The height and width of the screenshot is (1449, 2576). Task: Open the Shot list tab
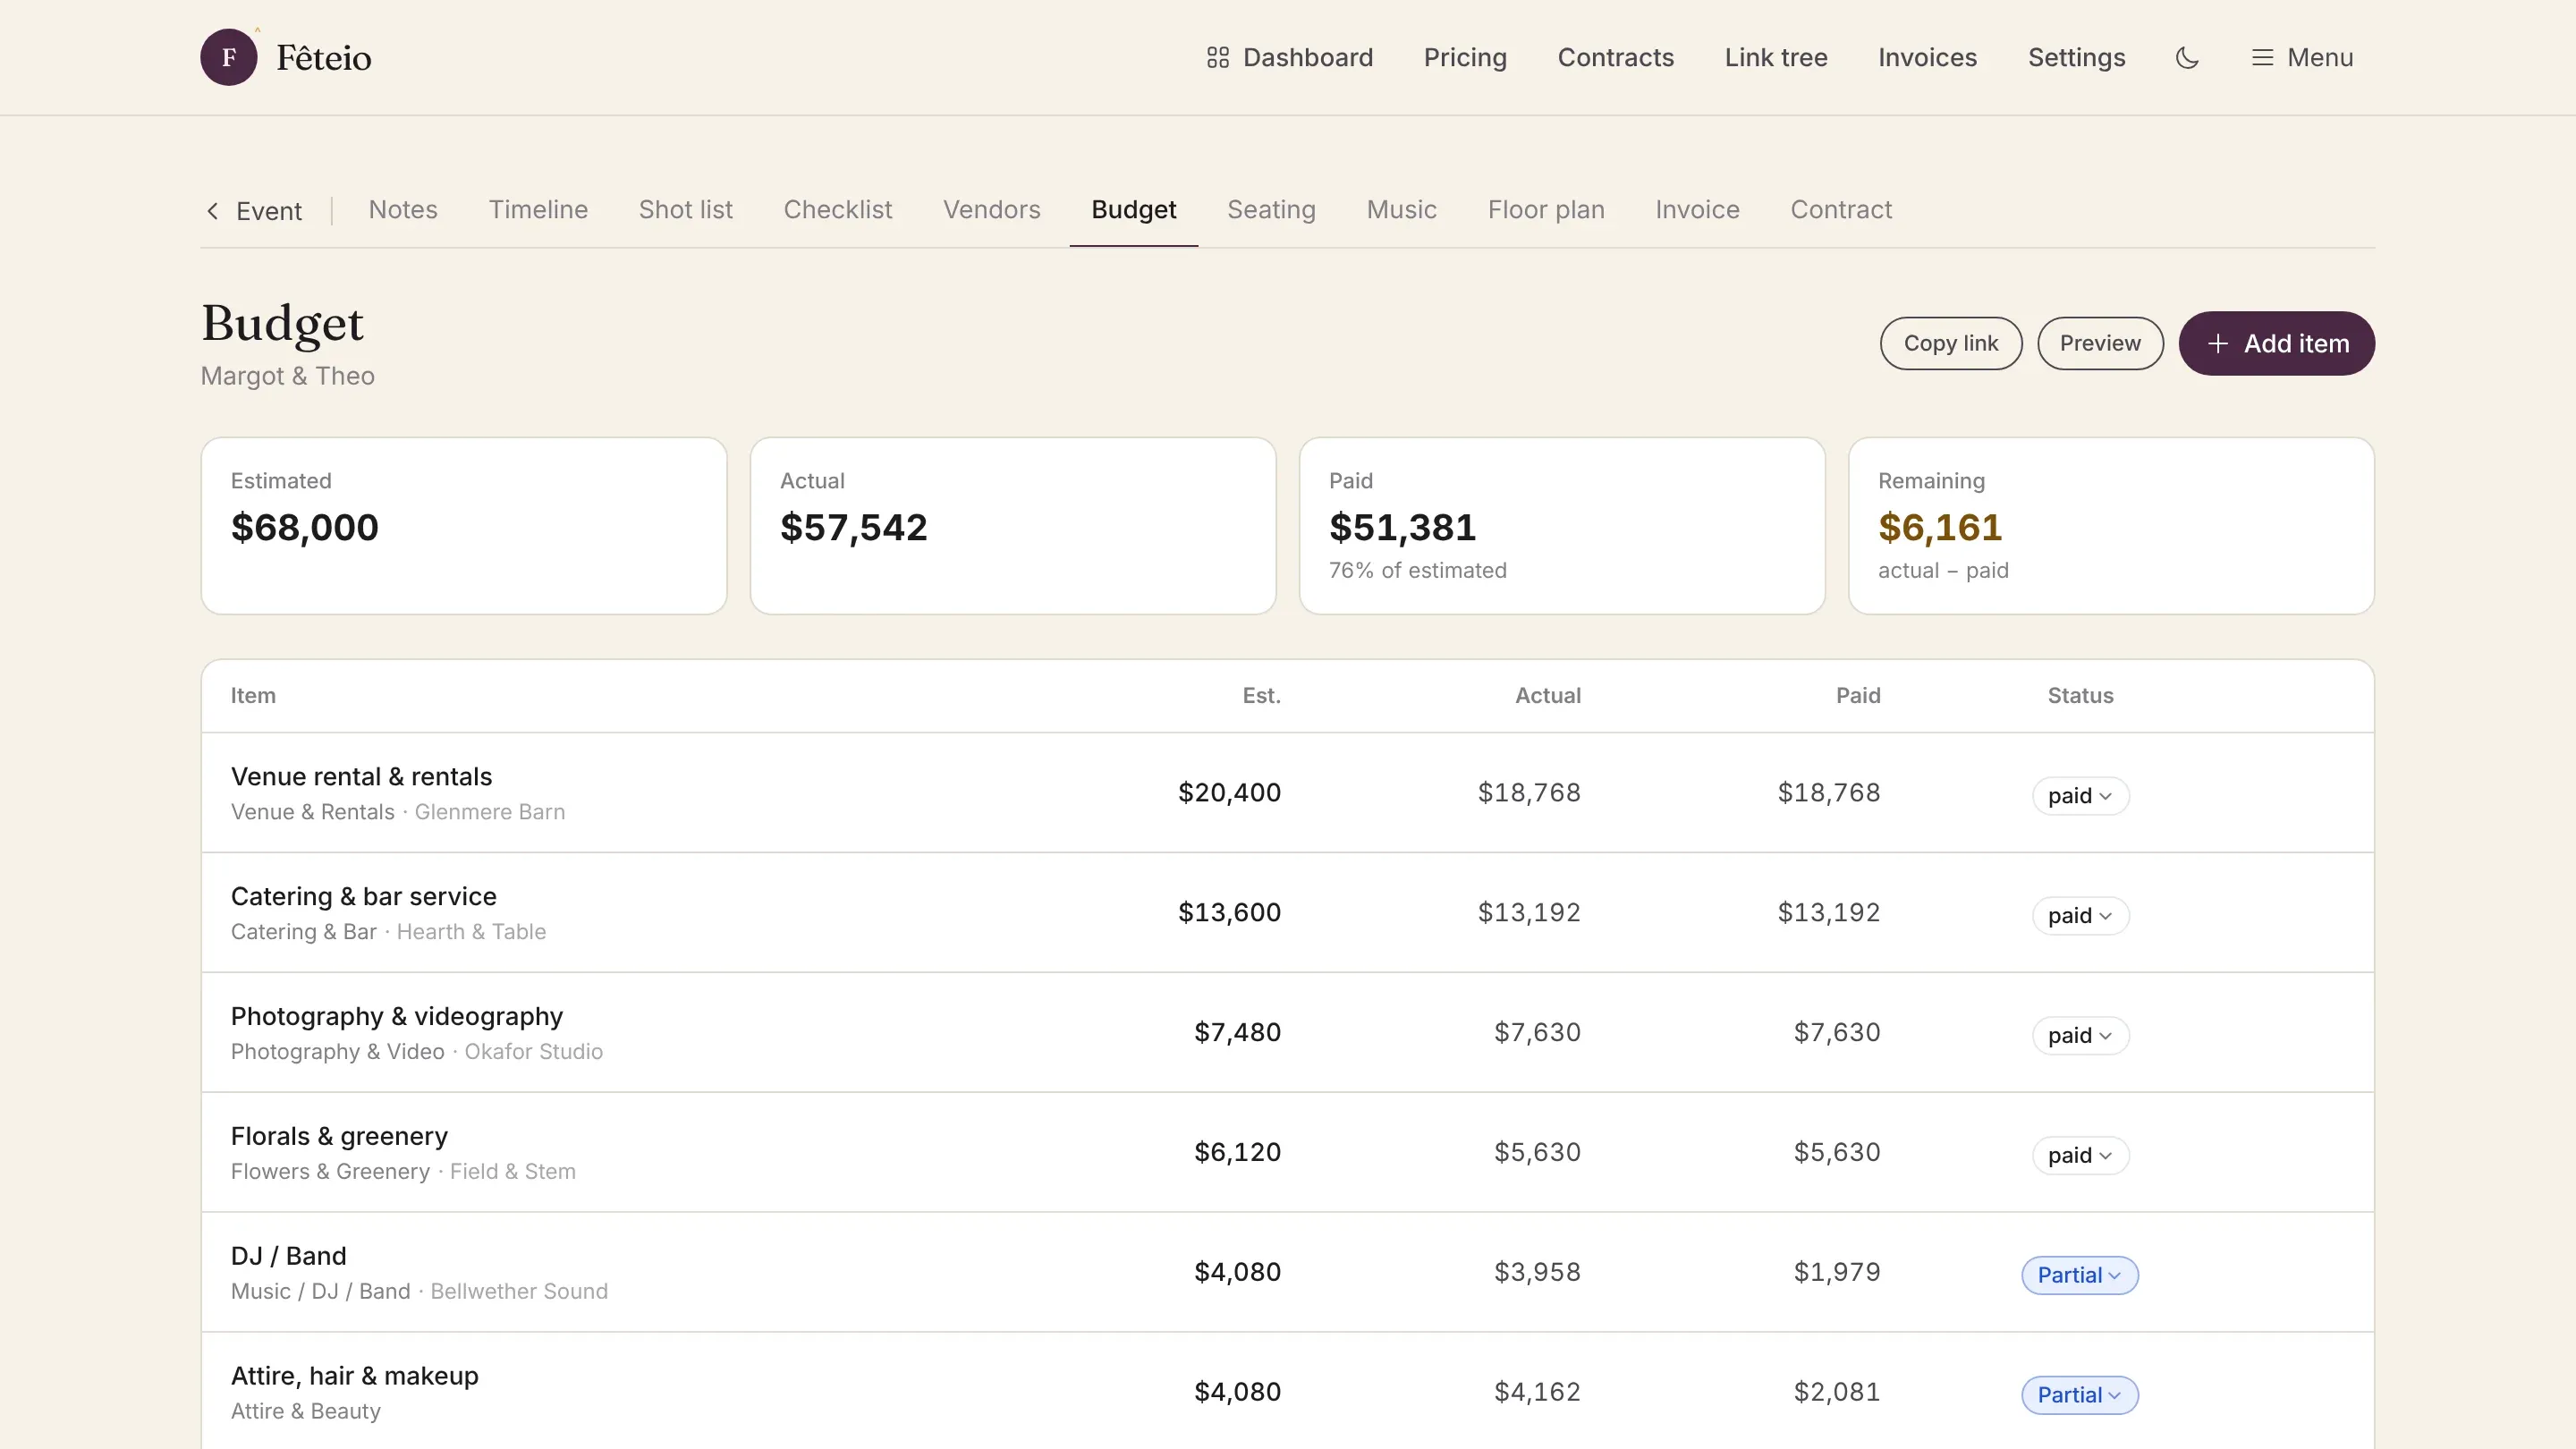click(685, 210)
